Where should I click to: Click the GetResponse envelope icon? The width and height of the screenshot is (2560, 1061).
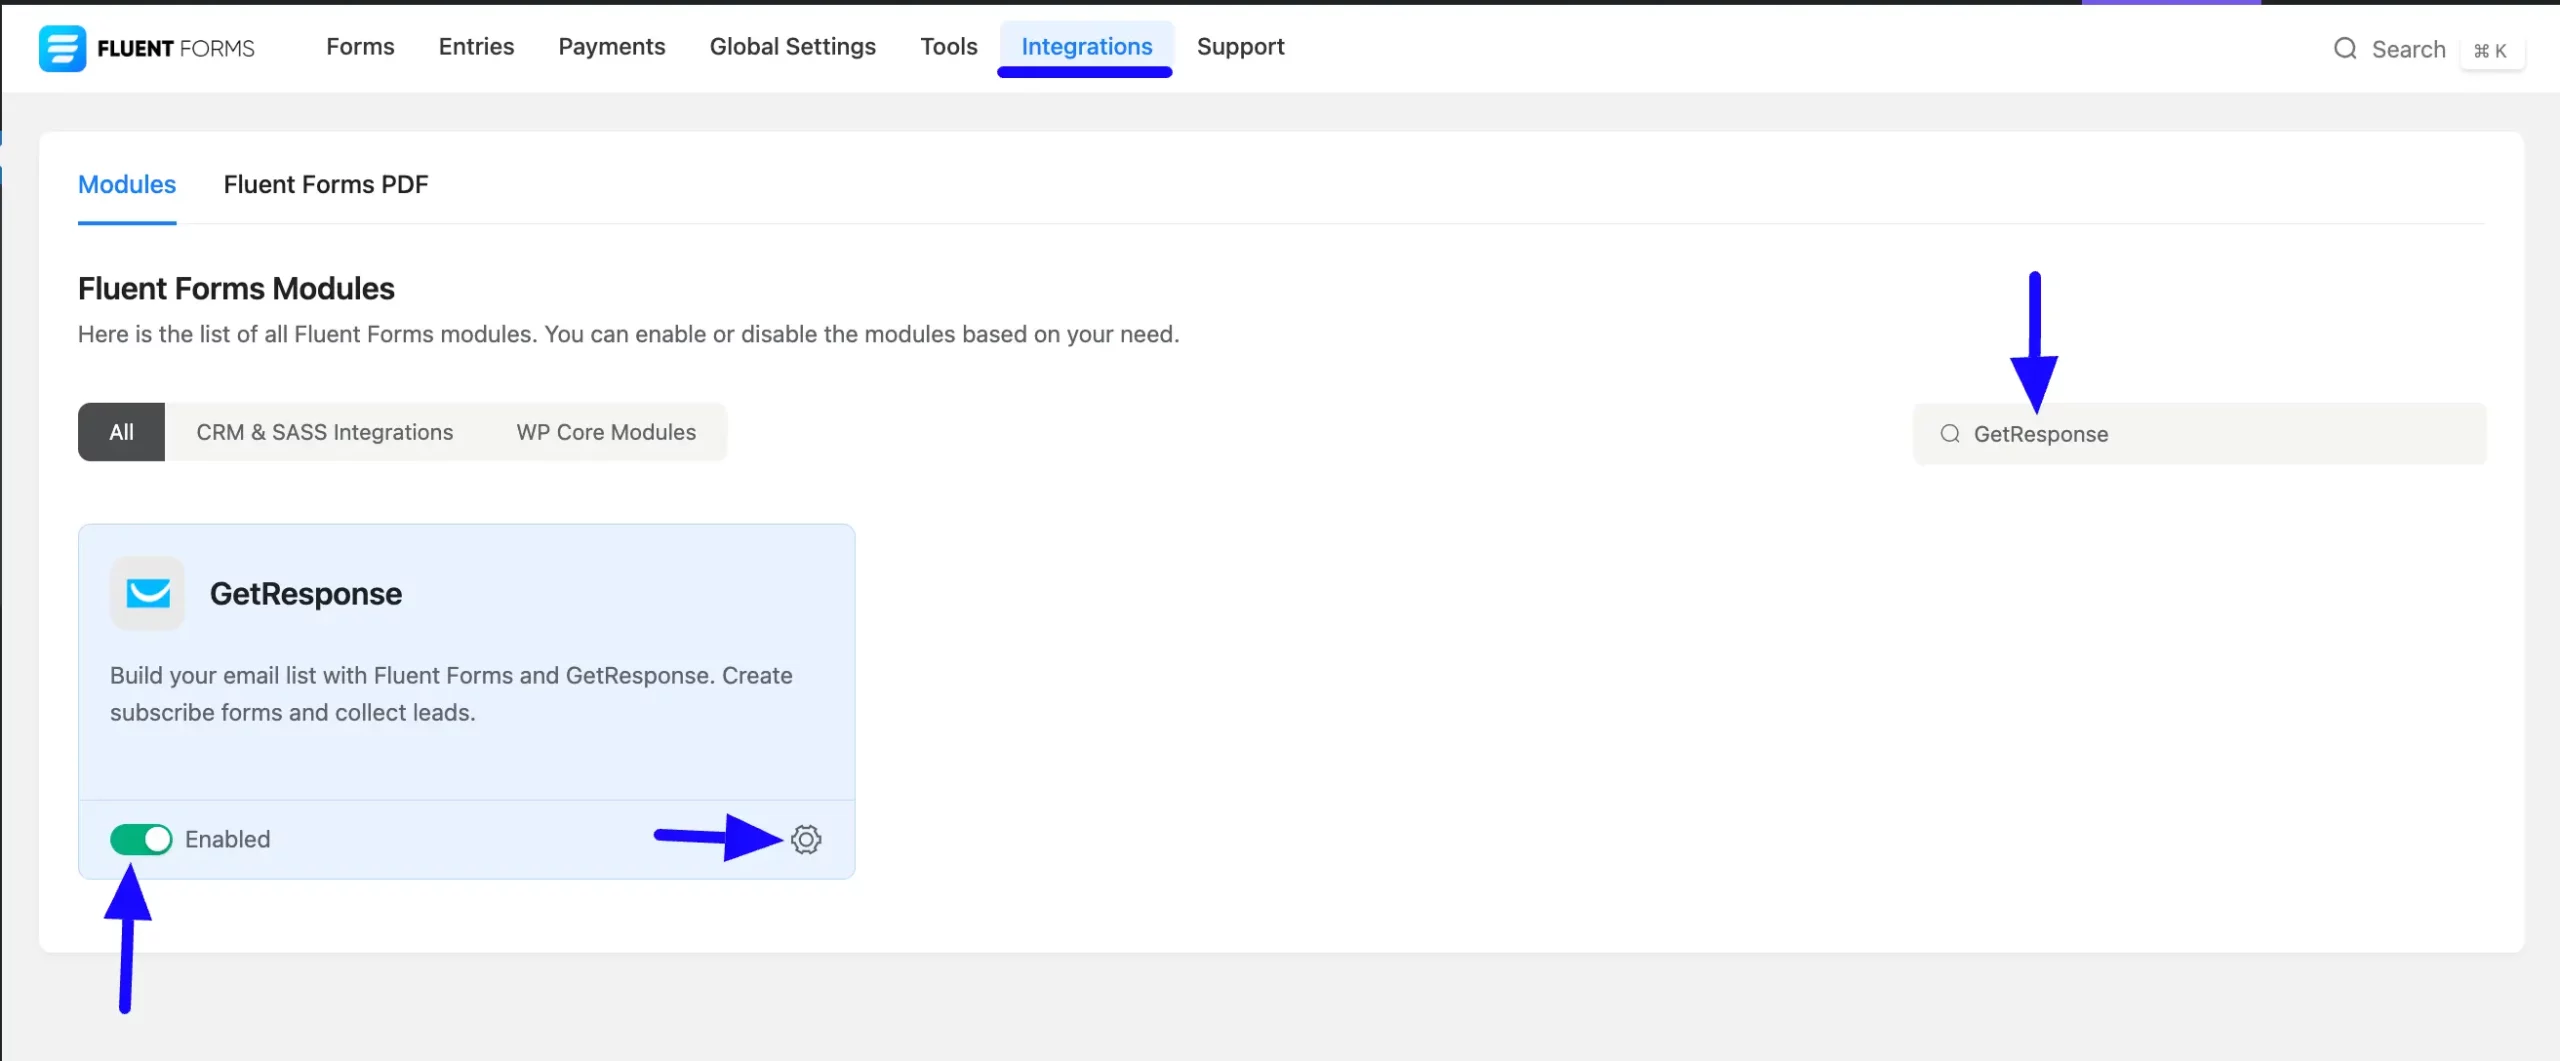[x=148, y=593]
